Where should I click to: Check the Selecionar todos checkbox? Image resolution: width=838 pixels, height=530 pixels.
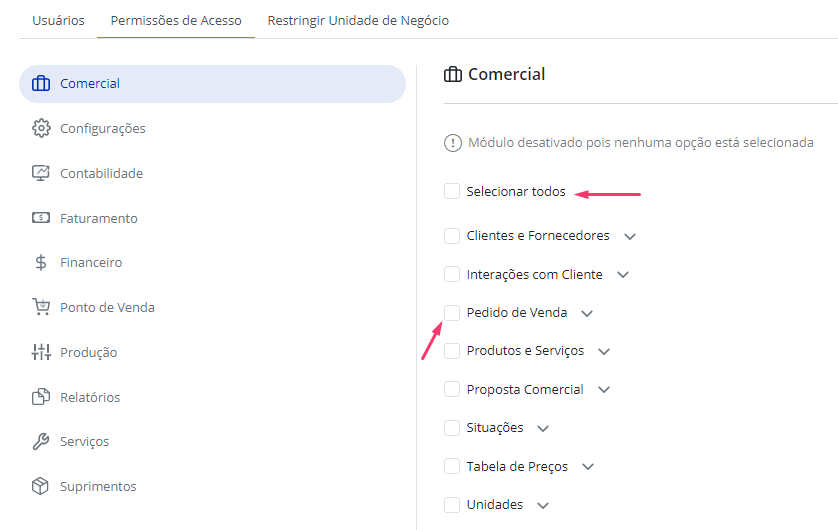452,191
